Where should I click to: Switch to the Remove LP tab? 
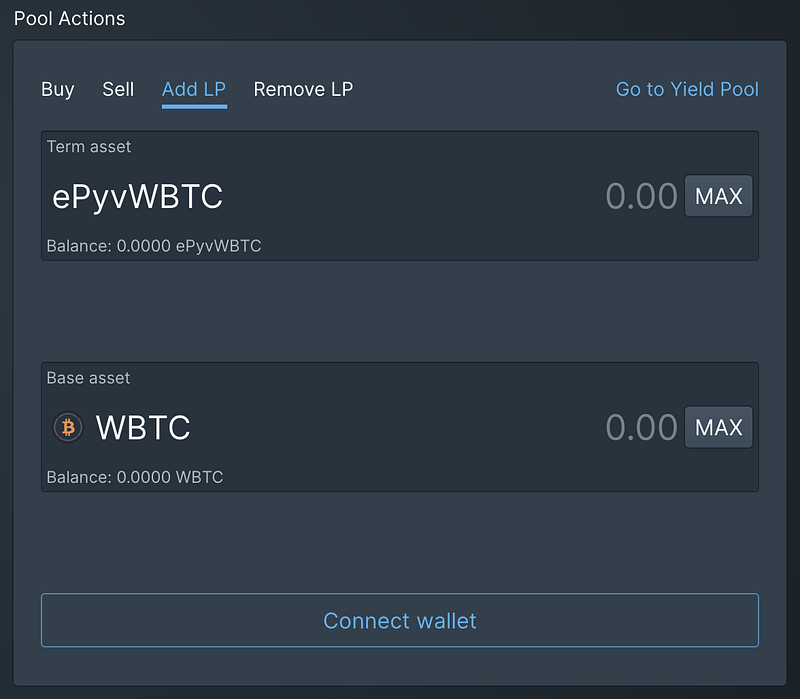[x=303, y=90]
